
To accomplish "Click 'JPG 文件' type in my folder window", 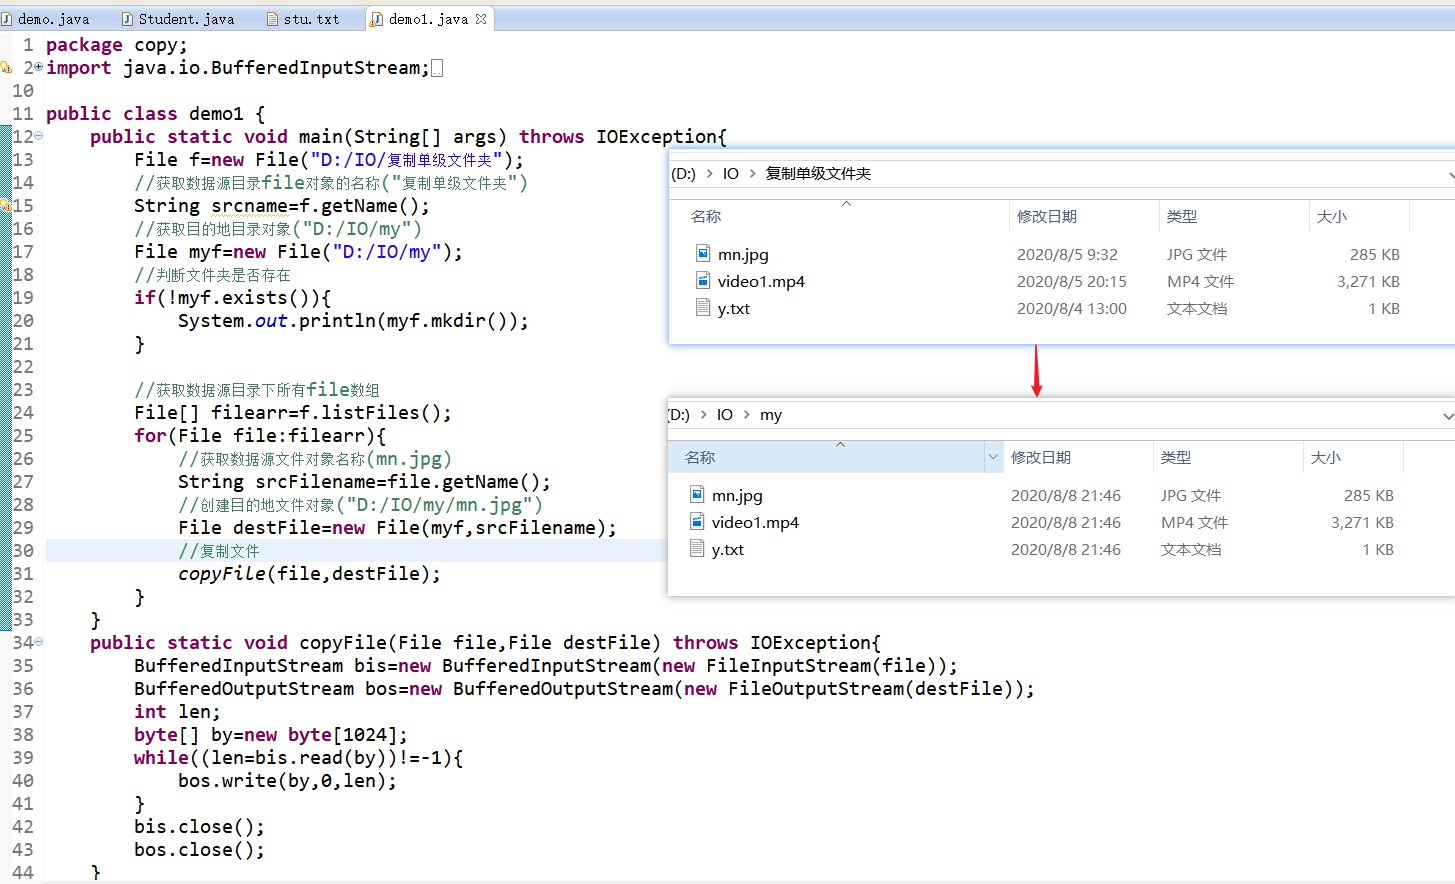I will click(x=1191, y=496).
